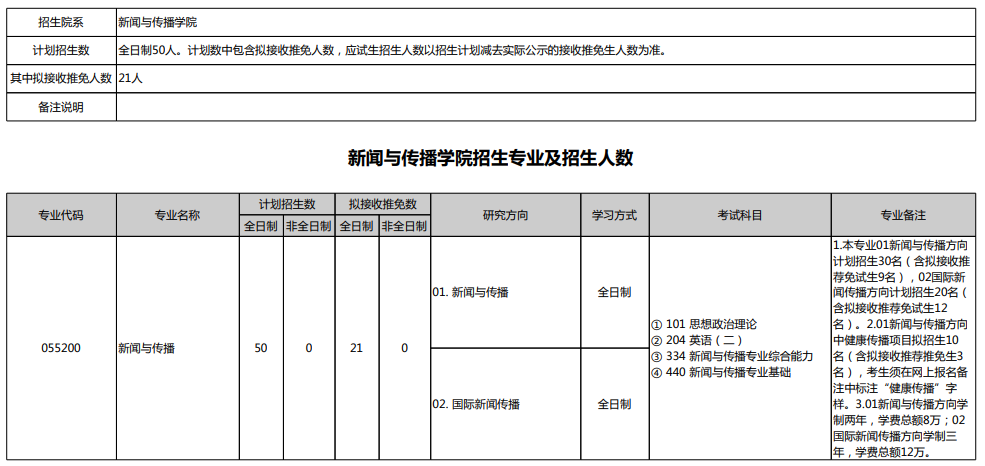985x466 pixels.
Task: Click the 专业备注 column header
Action: tap(903, 215)
